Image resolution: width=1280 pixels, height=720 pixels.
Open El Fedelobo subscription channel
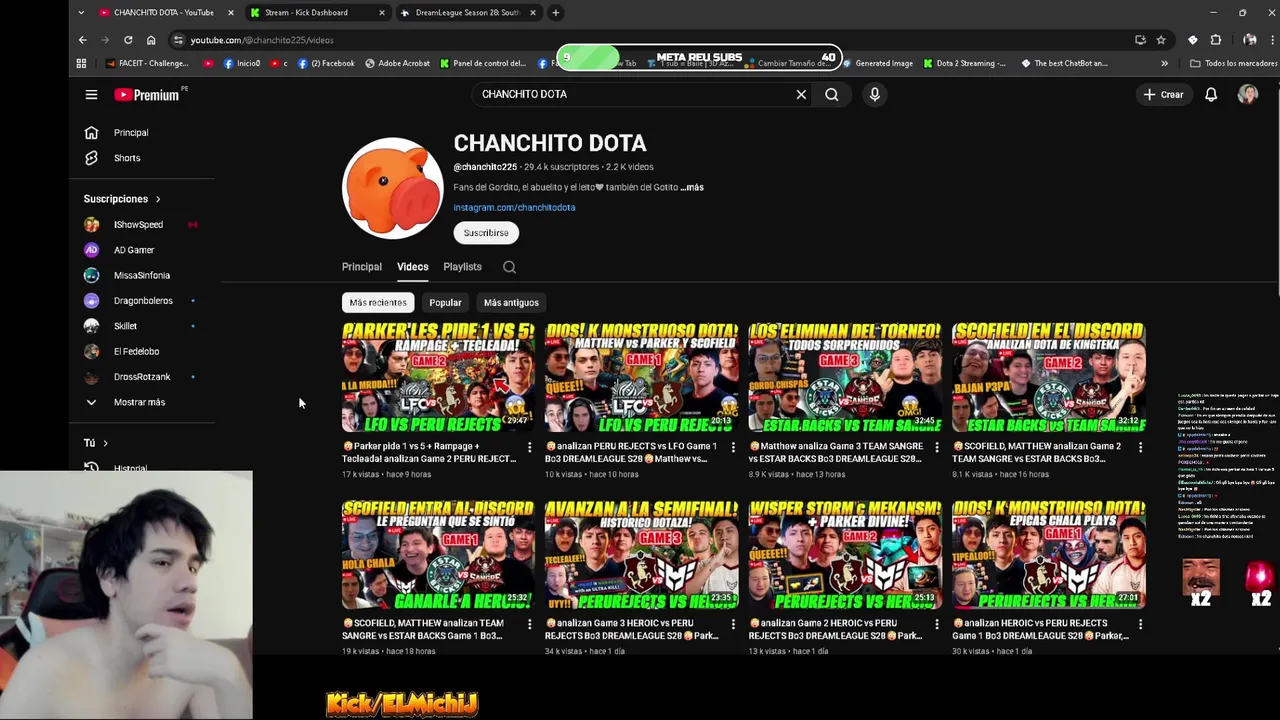click(x=136, y=351)
